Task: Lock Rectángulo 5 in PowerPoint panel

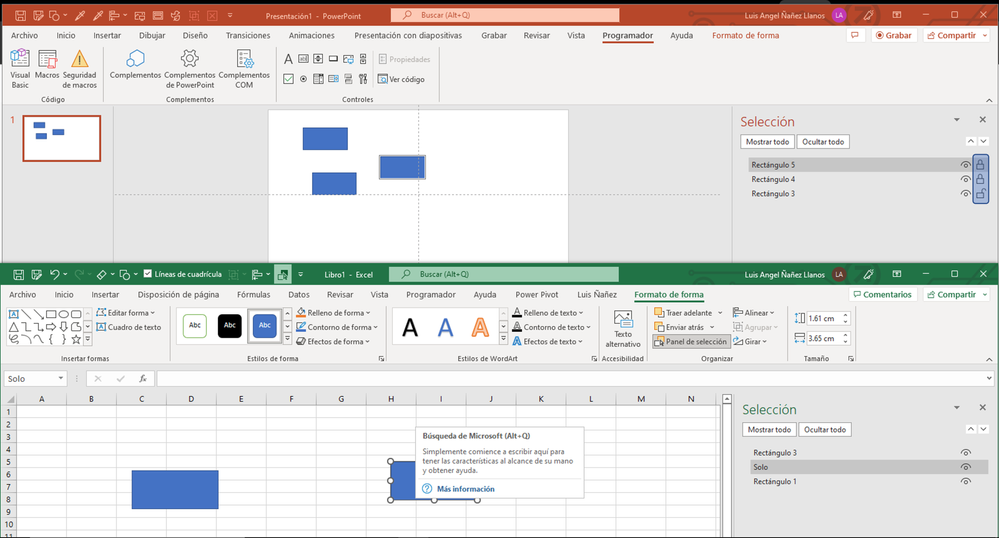Action: click(981, 164)
